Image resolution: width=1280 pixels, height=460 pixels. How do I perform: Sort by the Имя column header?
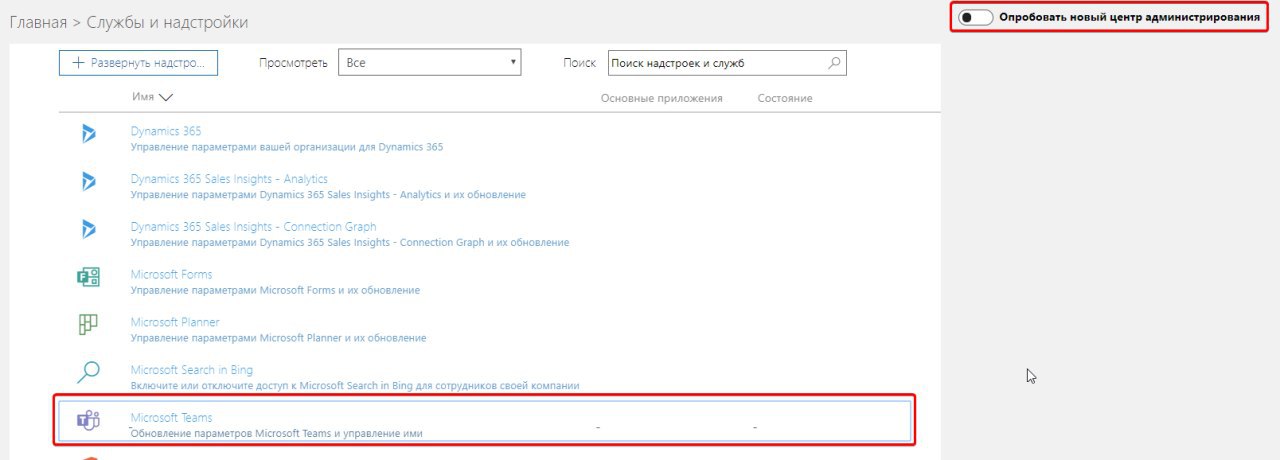point(152,97)
